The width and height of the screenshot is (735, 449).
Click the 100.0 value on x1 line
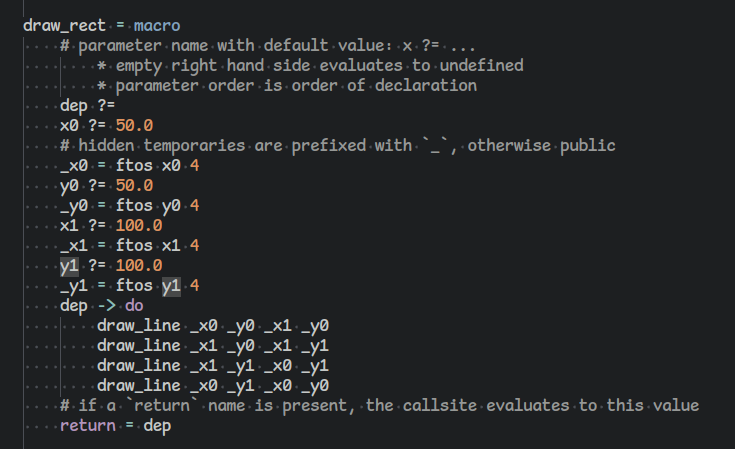(x=139, y=225)
